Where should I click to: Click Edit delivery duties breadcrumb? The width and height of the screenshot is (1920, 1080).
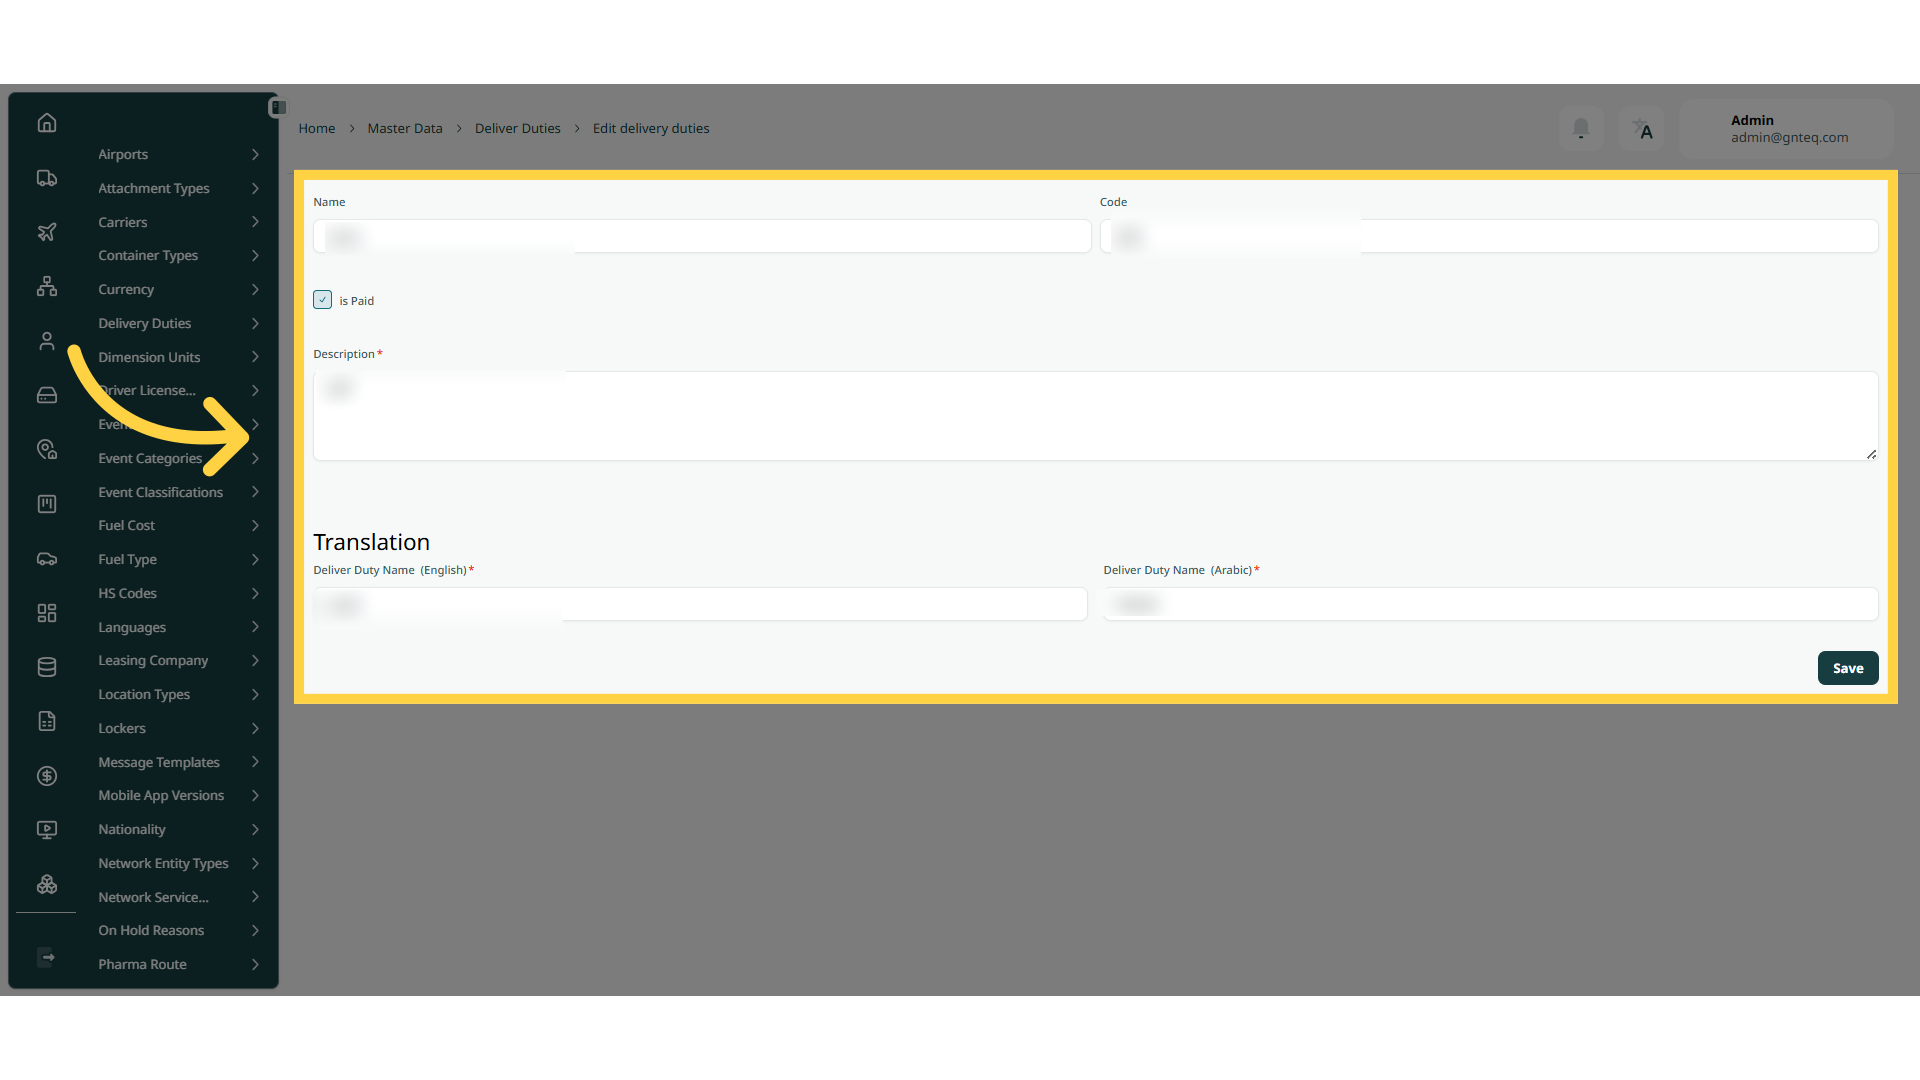point(651,128)
